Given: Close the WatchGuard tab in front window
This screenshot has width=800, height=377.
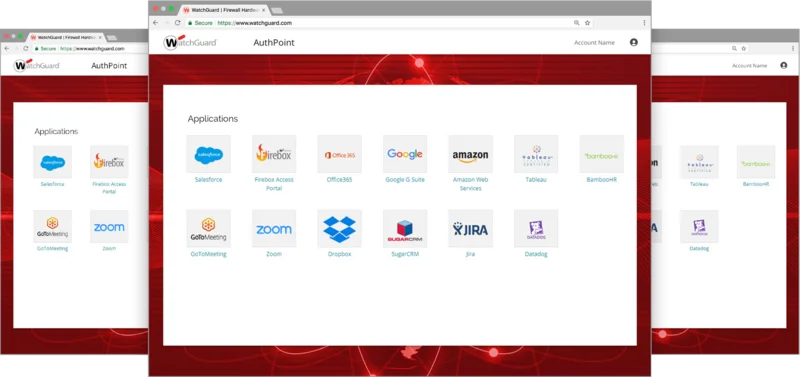Looking at the screenshot, I should pyautogui.click(x=264, y=10).
